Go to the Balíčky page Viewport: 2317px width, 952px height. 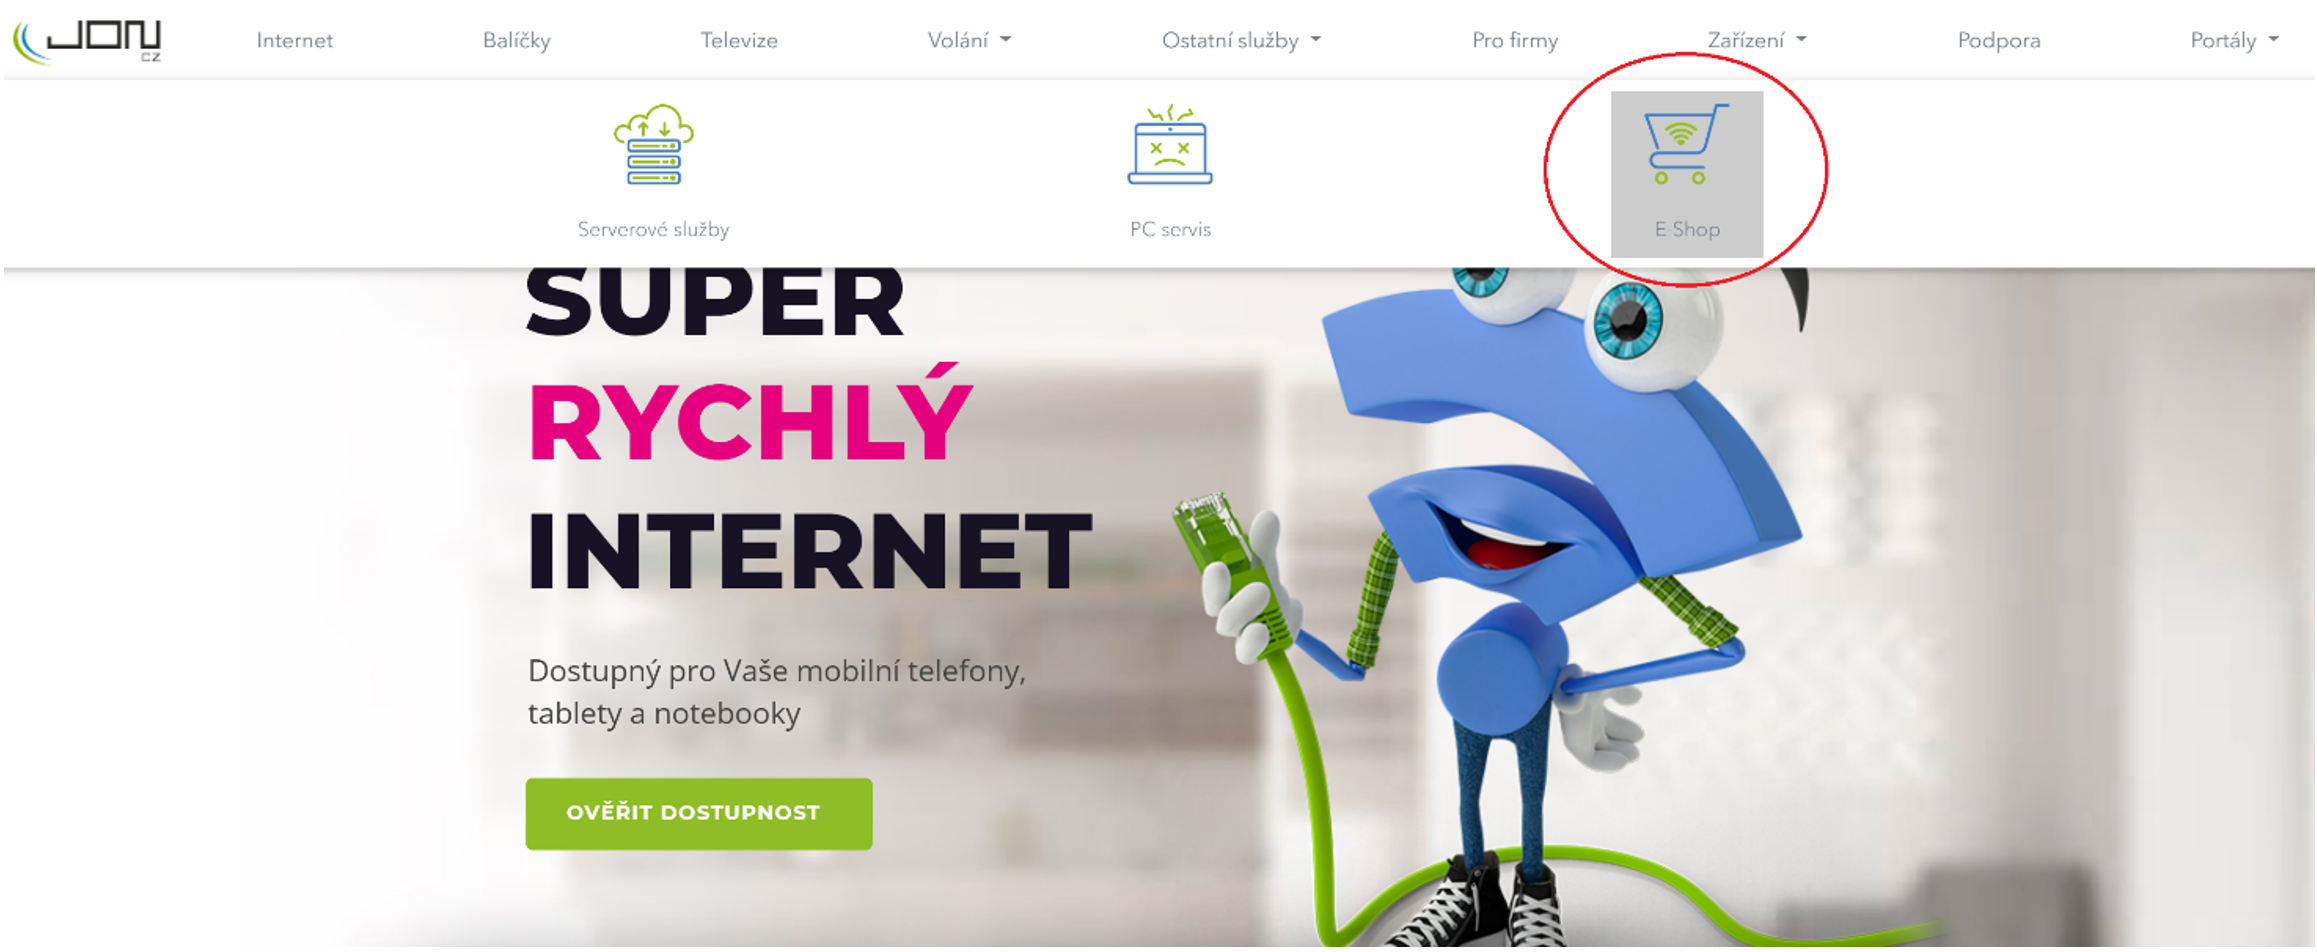point(517,41)
